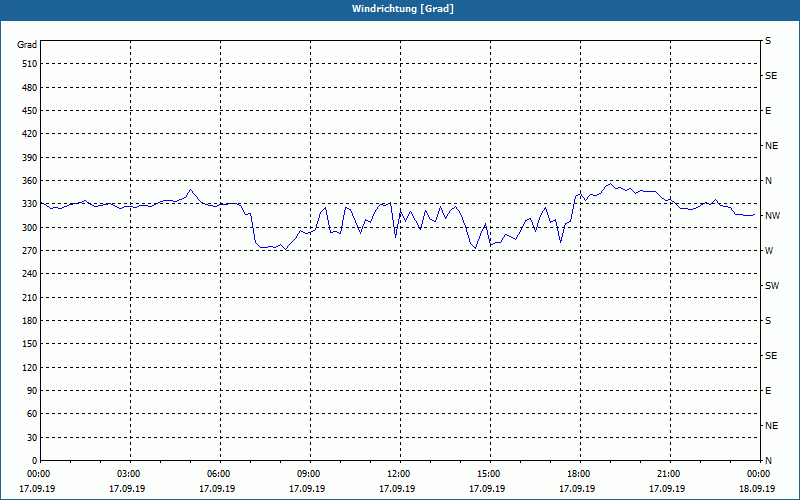Click the 180 y-axis value
The width and height of the screenshot is (800, 500).
tap(30, 321)
